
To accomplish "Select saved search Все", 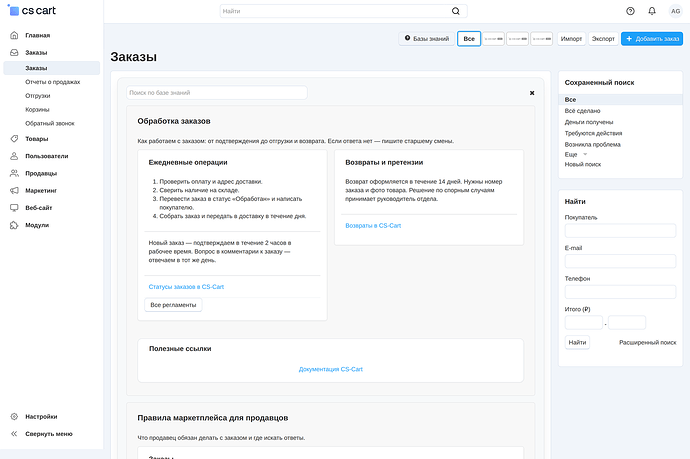I will click(620, 99).
